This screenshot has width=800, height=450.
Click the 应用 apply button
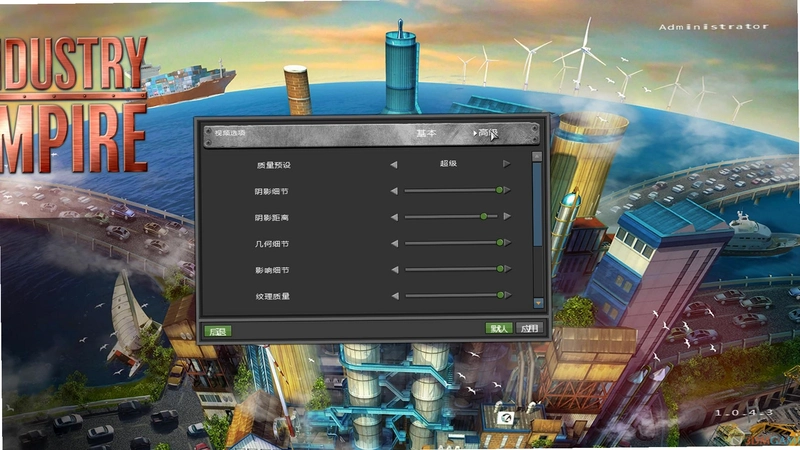point(529,328)
